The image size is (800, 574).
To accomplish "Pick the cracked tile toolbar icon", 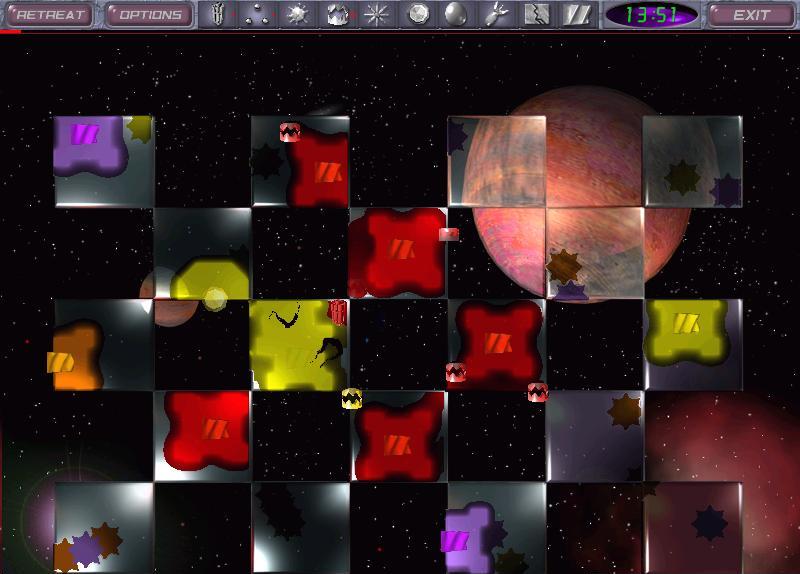I will [x=537, y=15].
